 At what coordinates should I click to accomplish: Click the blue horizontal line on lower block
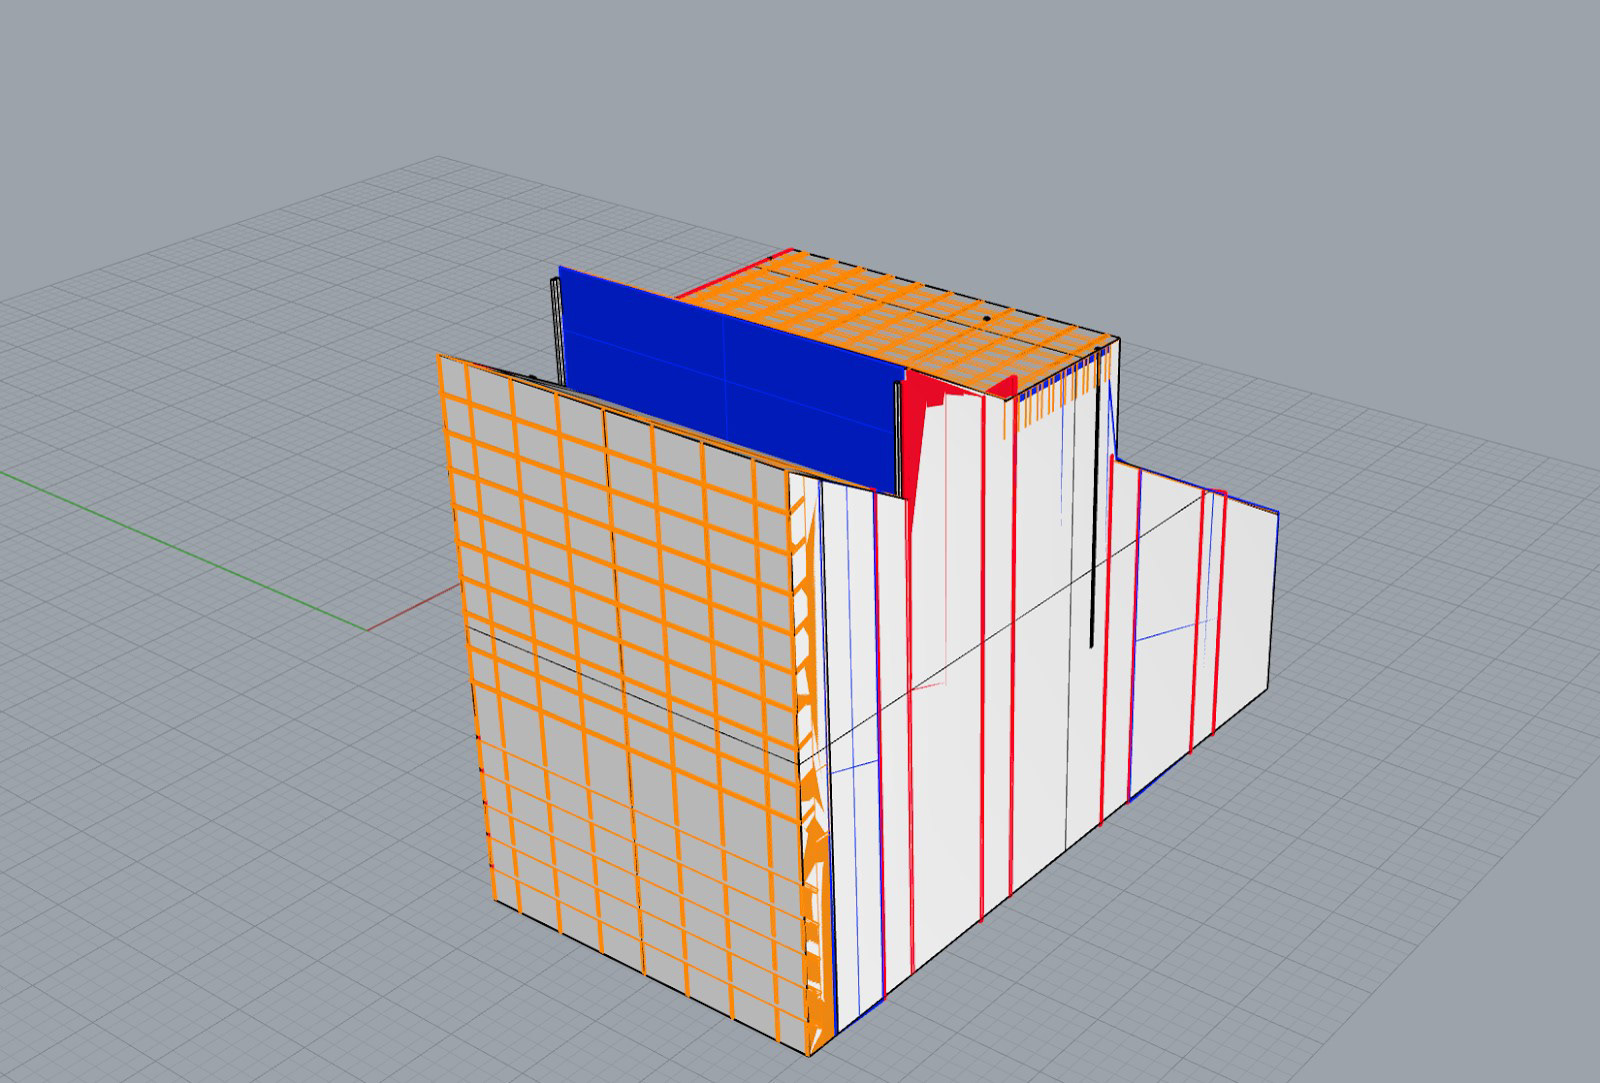tap(1170, 631)
